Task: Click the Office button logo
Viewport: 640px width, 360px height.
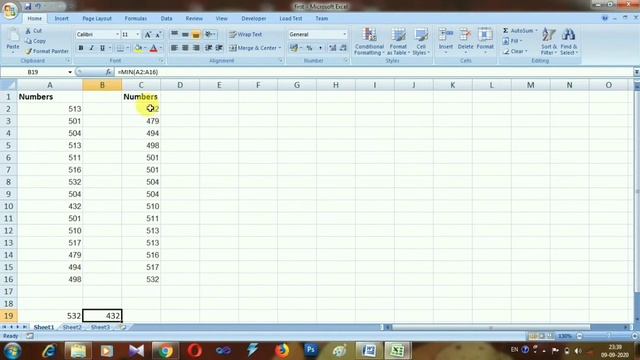Action: [10, 10]
